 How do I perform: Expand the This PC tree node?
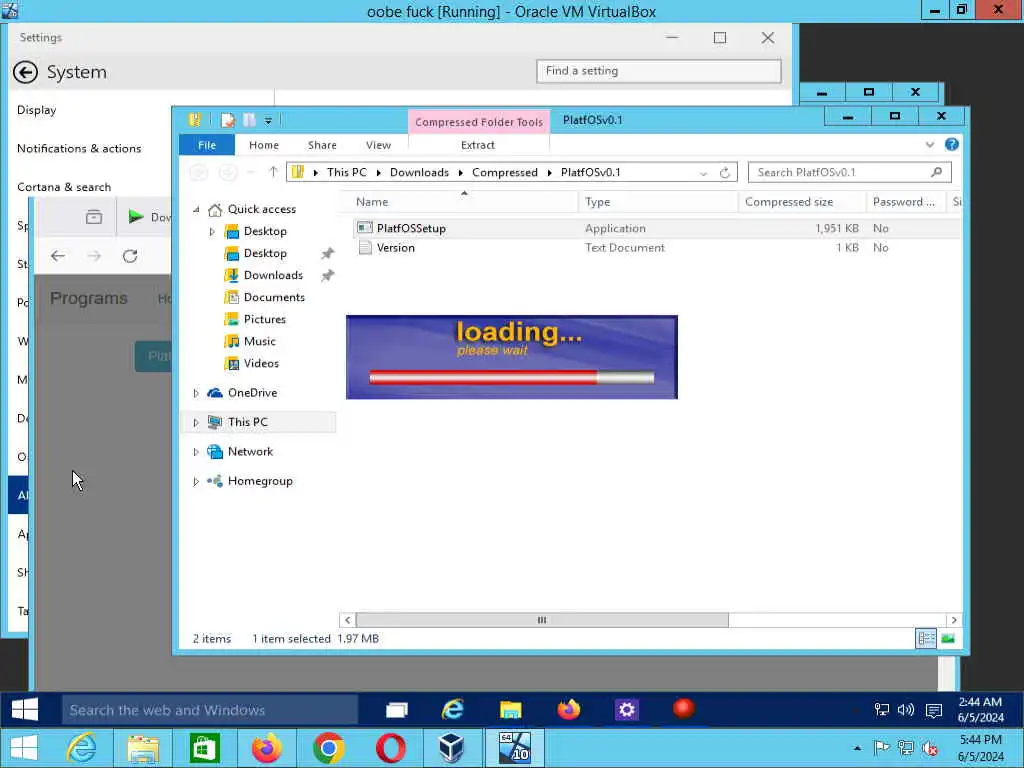click(x=196, y=423)
